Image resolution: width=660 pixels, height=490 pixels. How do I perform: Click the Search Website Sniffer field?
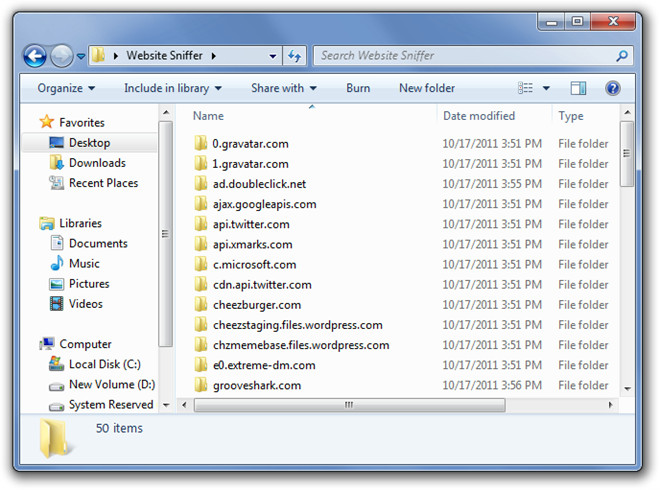pos(473,56)
